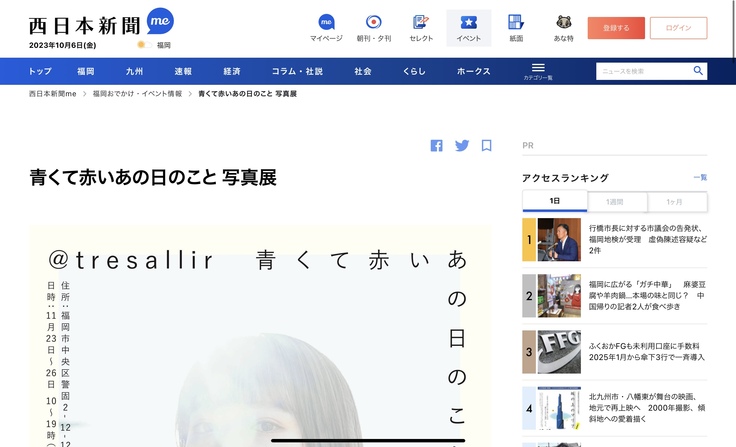Open the コラム・社説 navigation menu item
Image resolution: width=736 pixels, height=447 pixels.
[x=297, y=72]
